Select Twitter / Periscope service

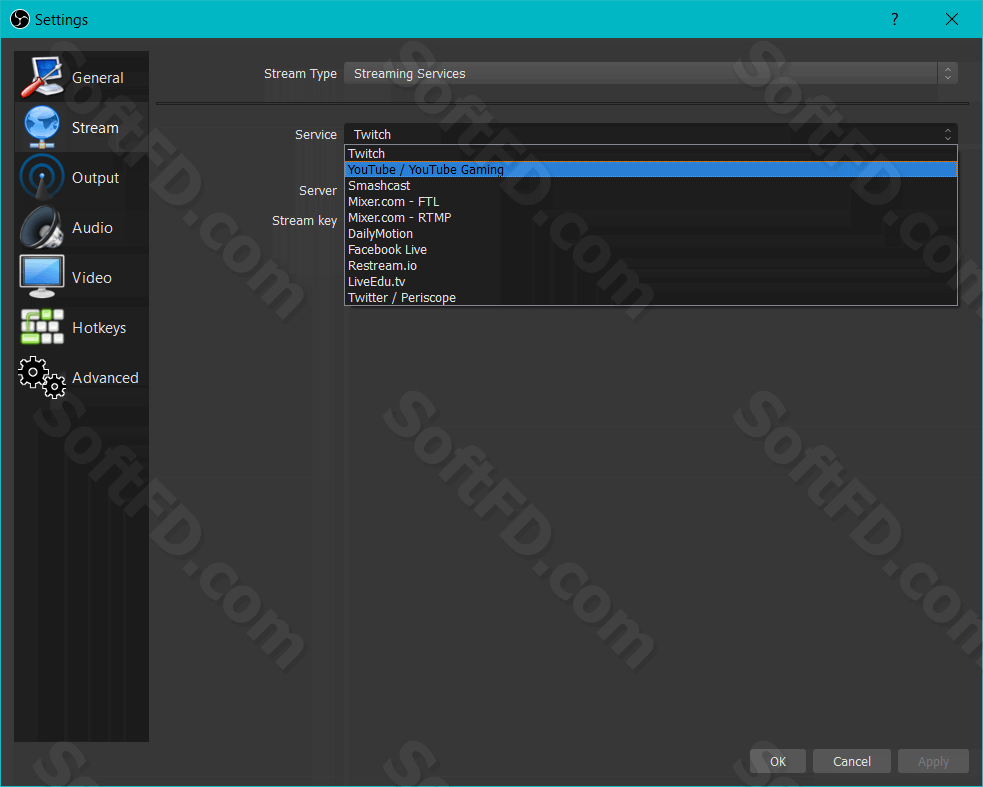(x=651, y=297)
